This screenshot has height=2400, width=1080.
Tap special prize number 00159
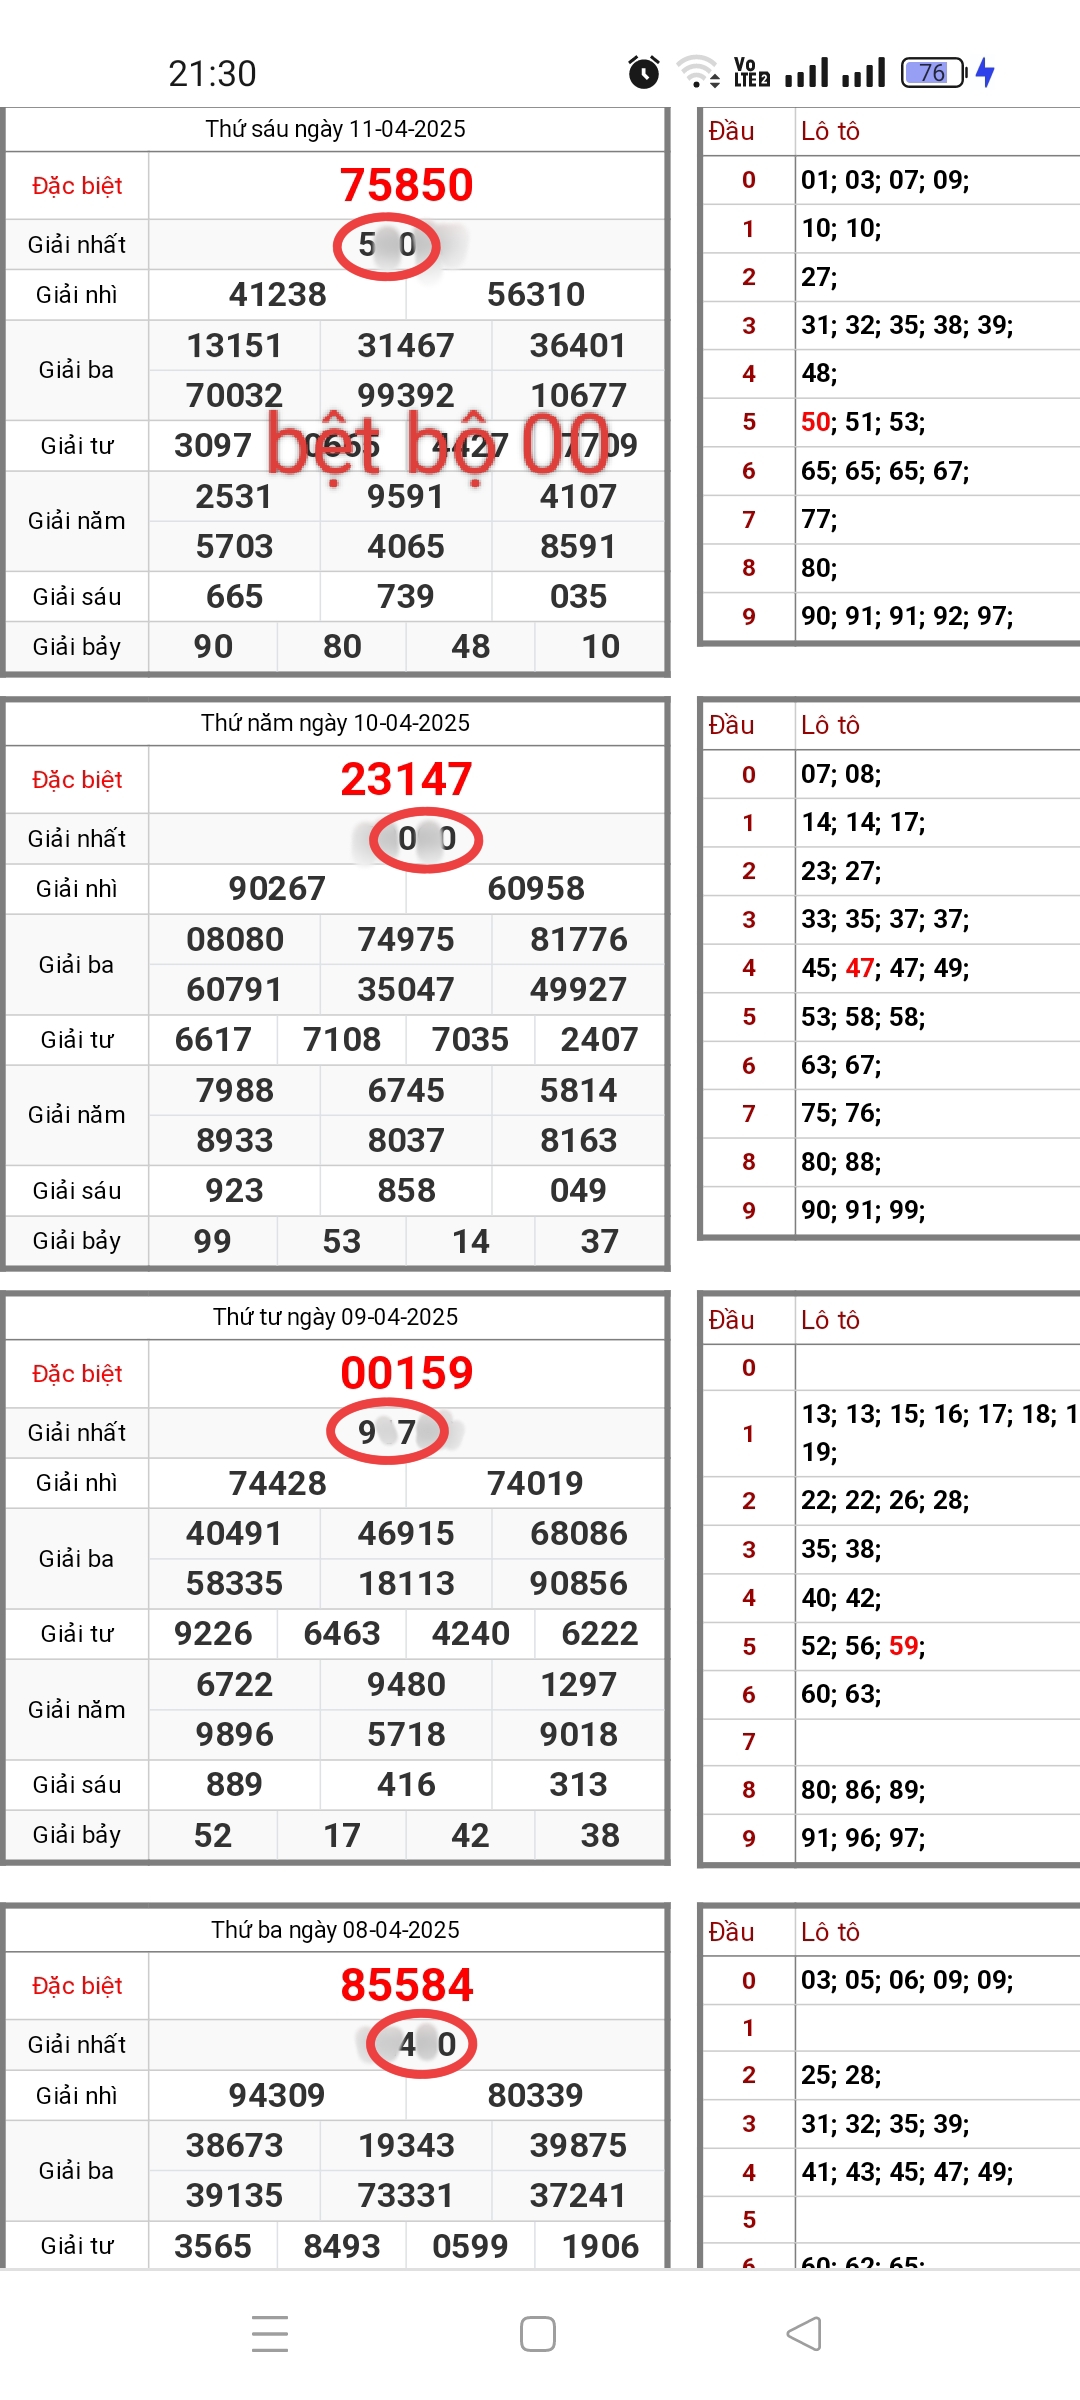pyautogui.click(x=406, y=1373)
